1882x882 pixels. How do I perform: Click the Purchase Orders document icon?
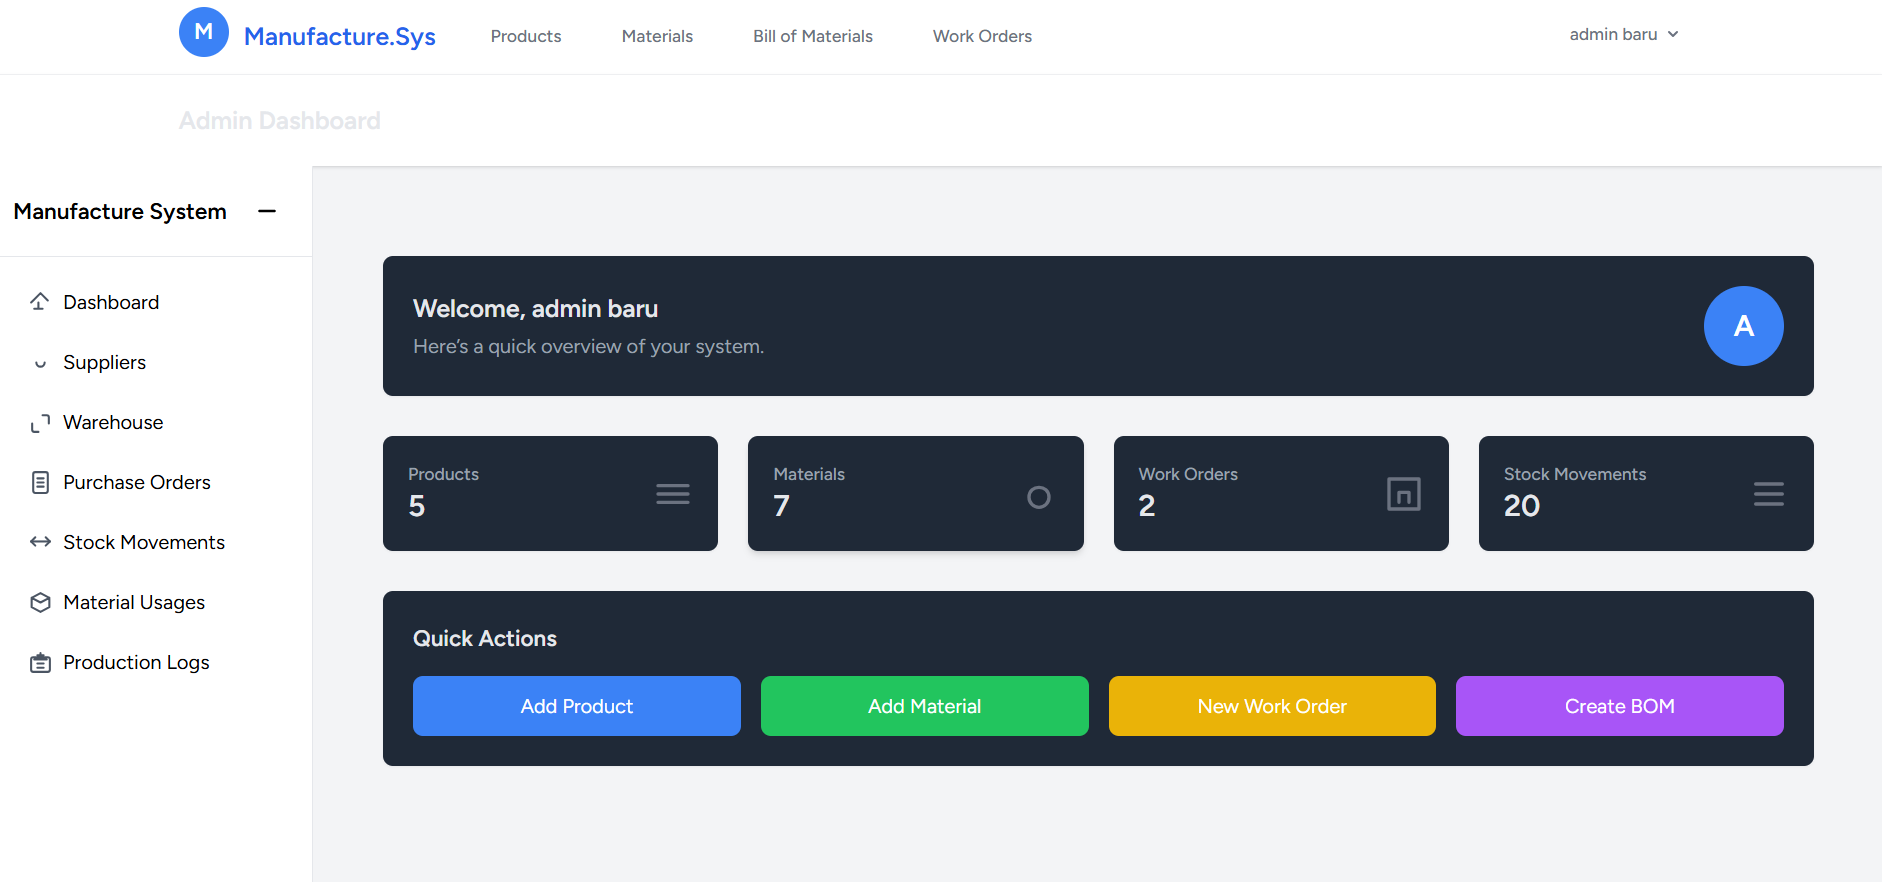pos(40,483)
